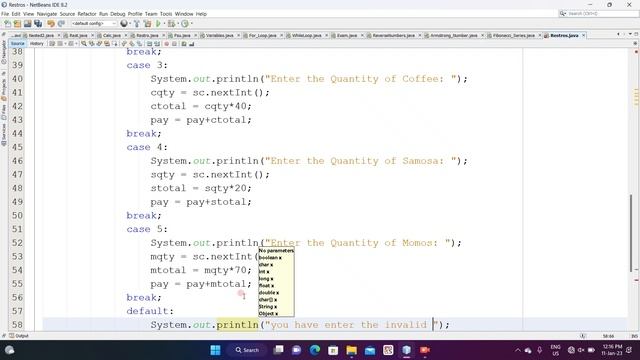Viewport: 640px width, 360px height.
Task: Click the green Run Project icon
Action: point(158,24)
